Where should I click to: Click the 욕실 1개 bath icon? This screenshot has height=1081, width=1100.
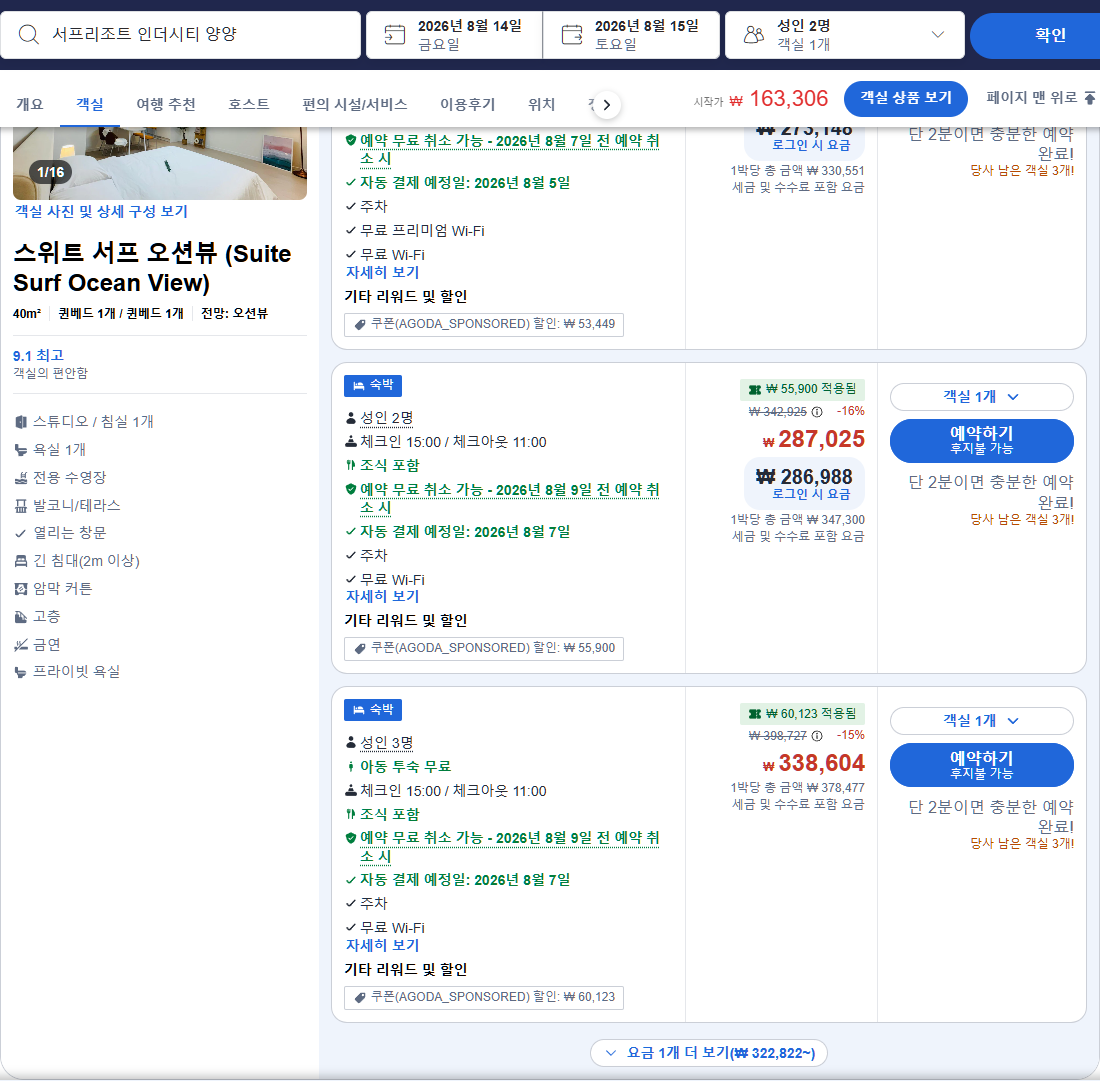click(x=21, y=450)
